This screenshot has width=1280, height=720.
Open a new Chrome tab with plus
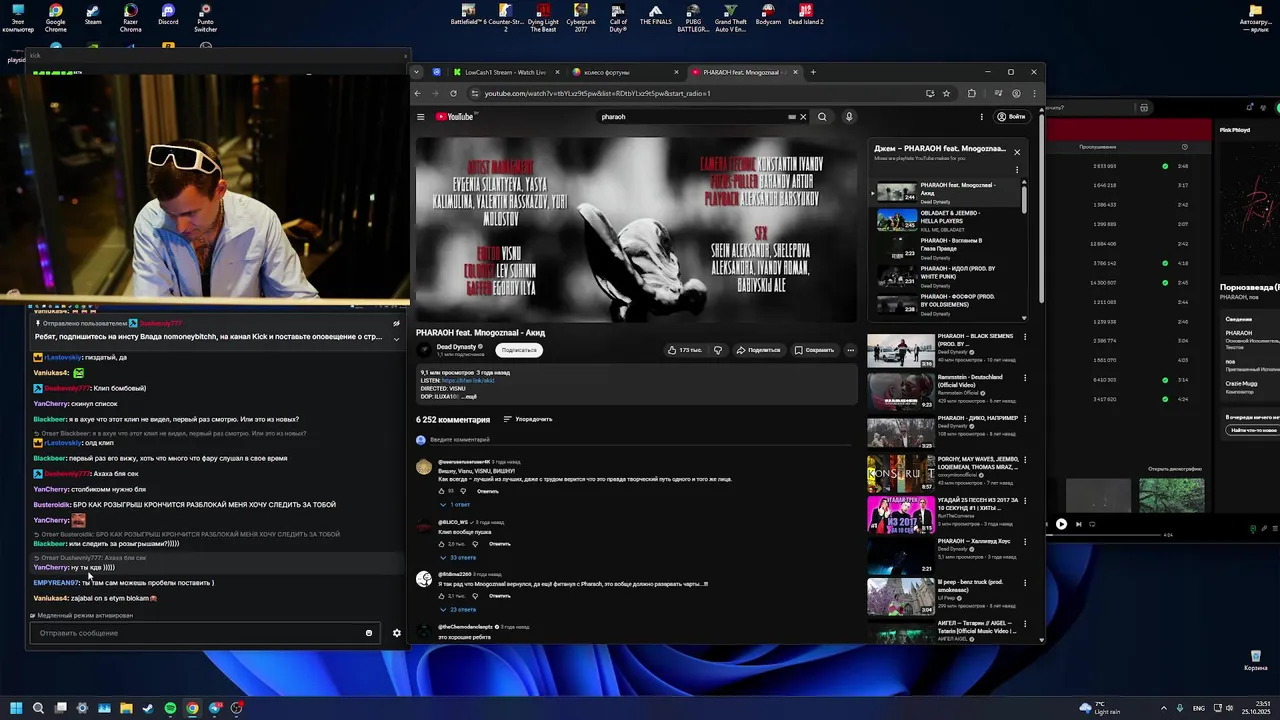click(x=813, y=72)
